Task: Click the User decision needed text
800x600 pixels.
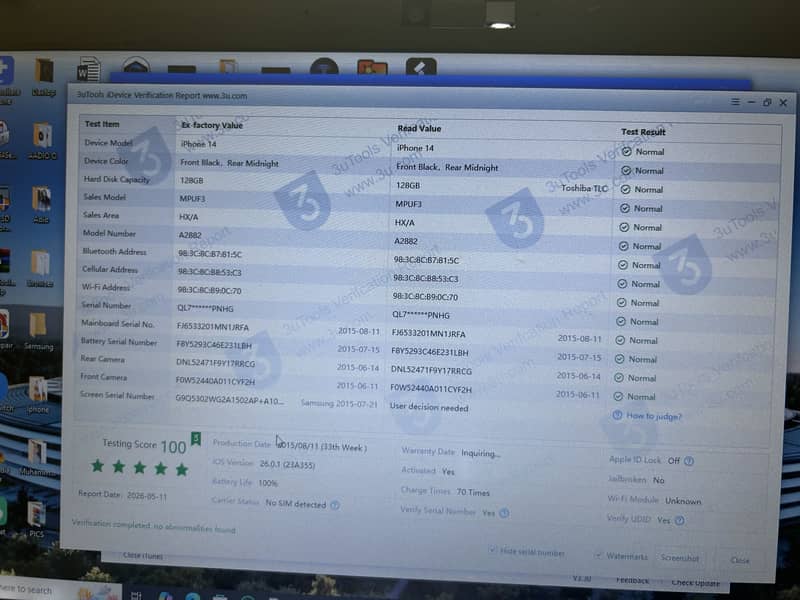Action: (x=429, y=408)
